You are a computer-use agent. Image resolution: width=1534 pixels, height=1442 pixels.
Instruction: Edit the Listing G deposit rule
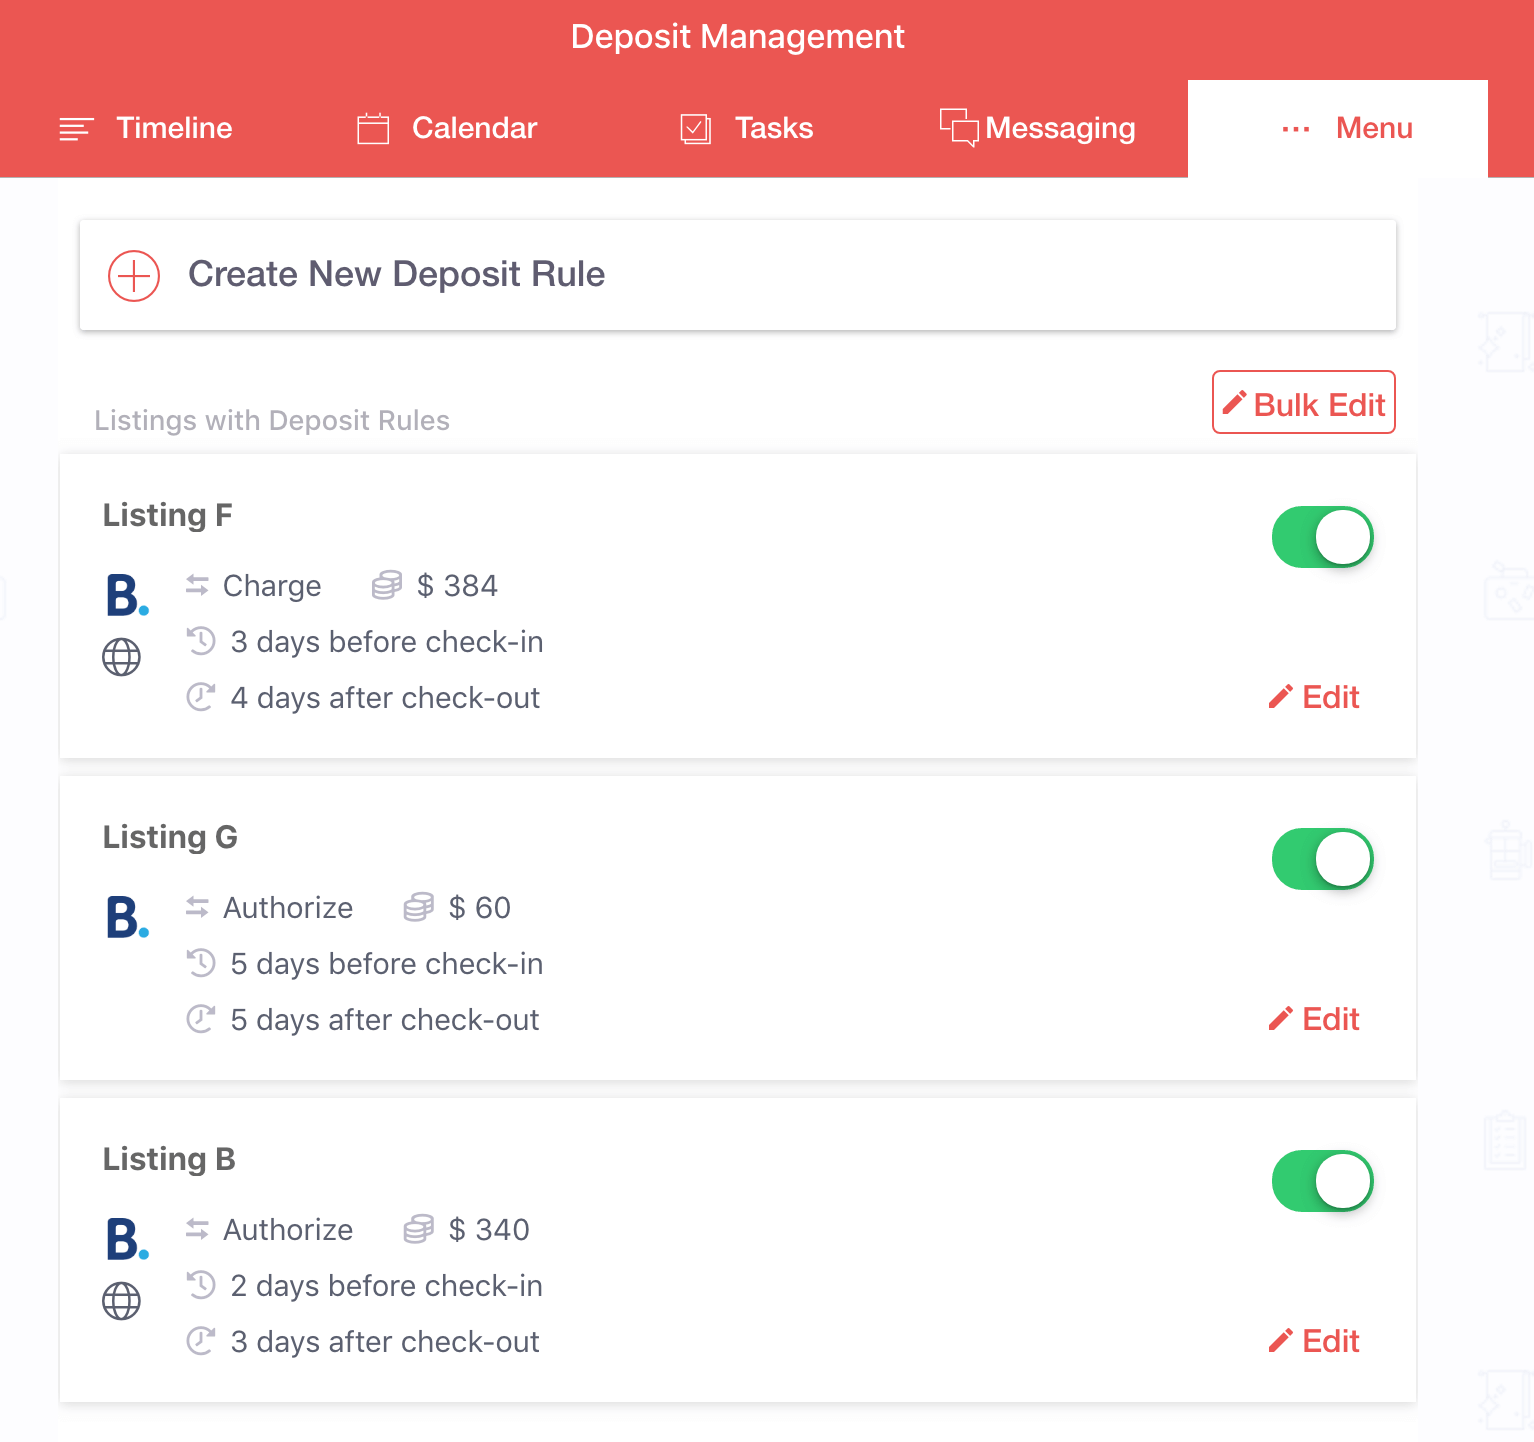click(1314, 1019)
